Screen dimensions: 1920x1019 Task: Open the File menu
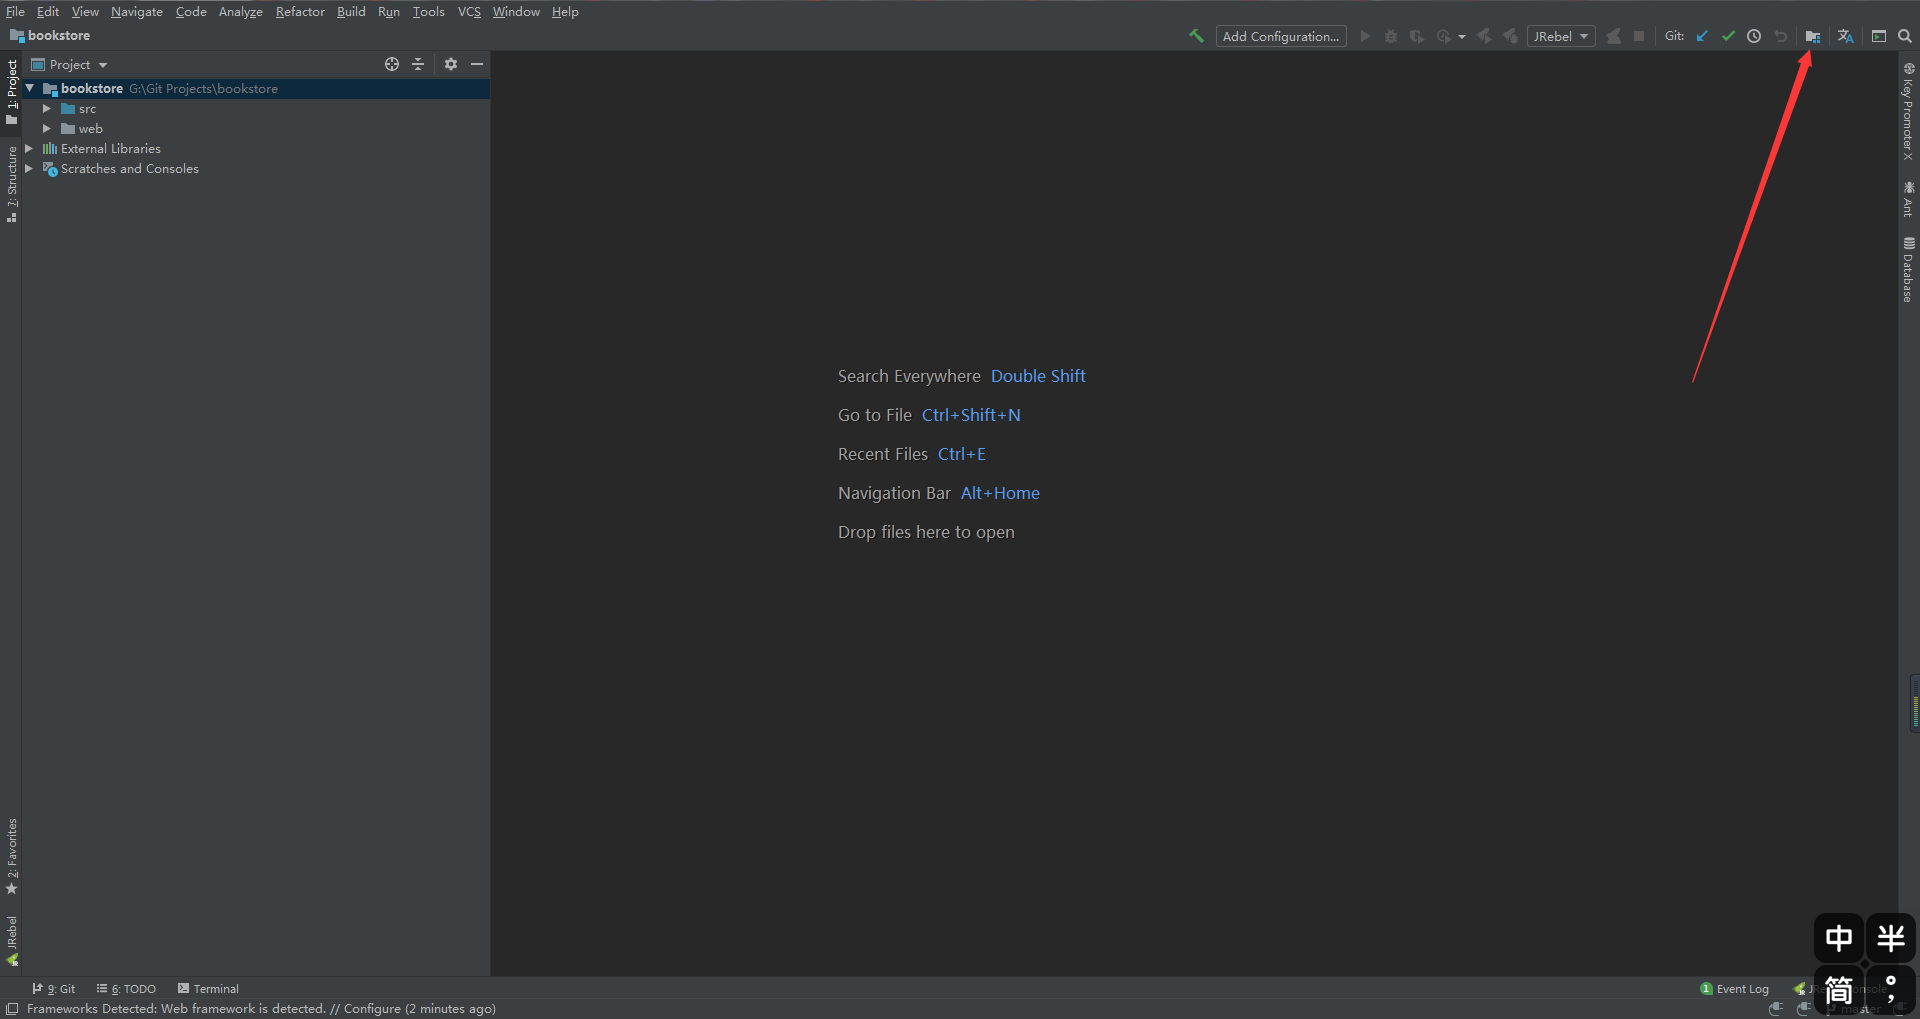coord(15,12)
